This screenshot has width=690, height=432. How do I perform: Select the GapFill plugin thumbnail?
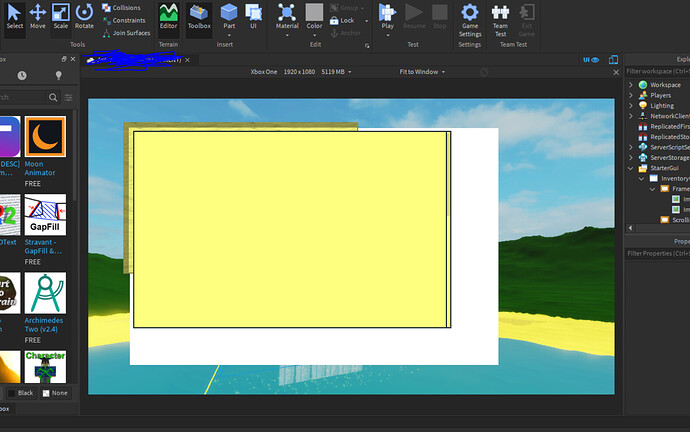45,215
